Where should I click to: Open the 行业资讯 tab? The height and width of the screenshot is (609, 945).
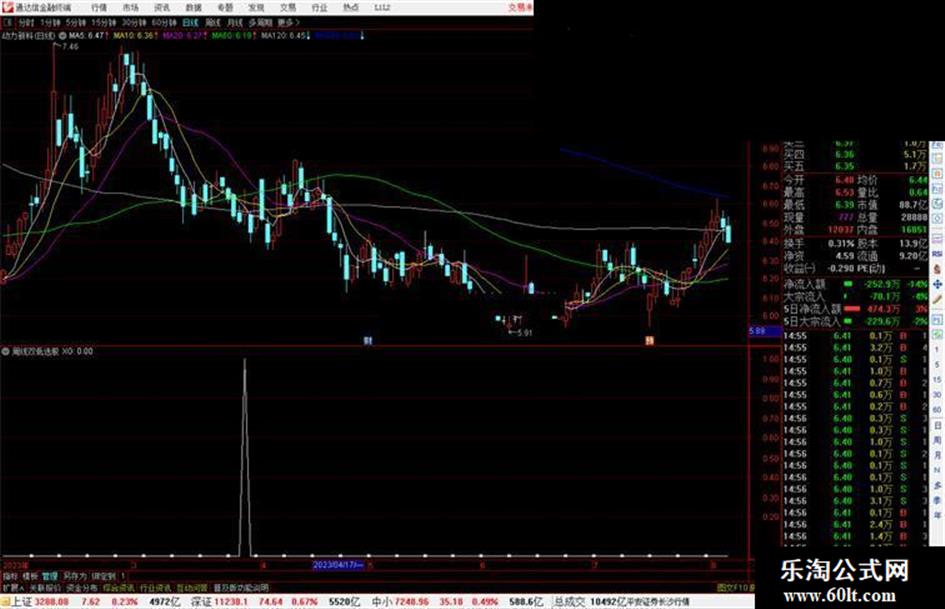[x=155, y=587]
